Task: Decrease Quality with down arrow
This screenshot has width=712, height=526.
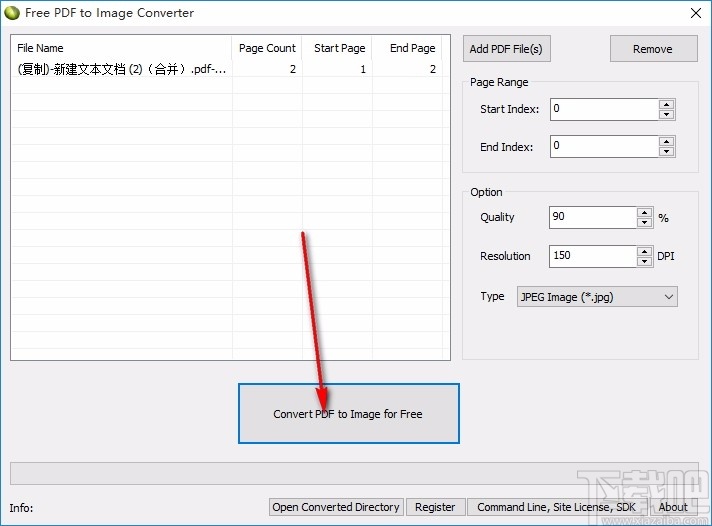Action: (644, 223)
